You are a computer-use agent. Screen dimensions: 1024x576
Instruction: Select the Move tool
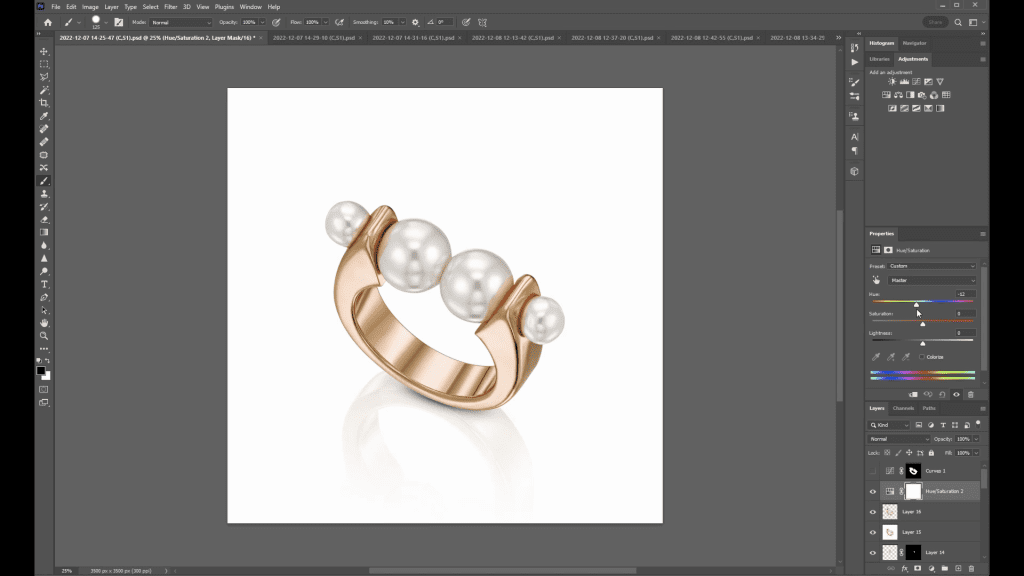(44, 51)
